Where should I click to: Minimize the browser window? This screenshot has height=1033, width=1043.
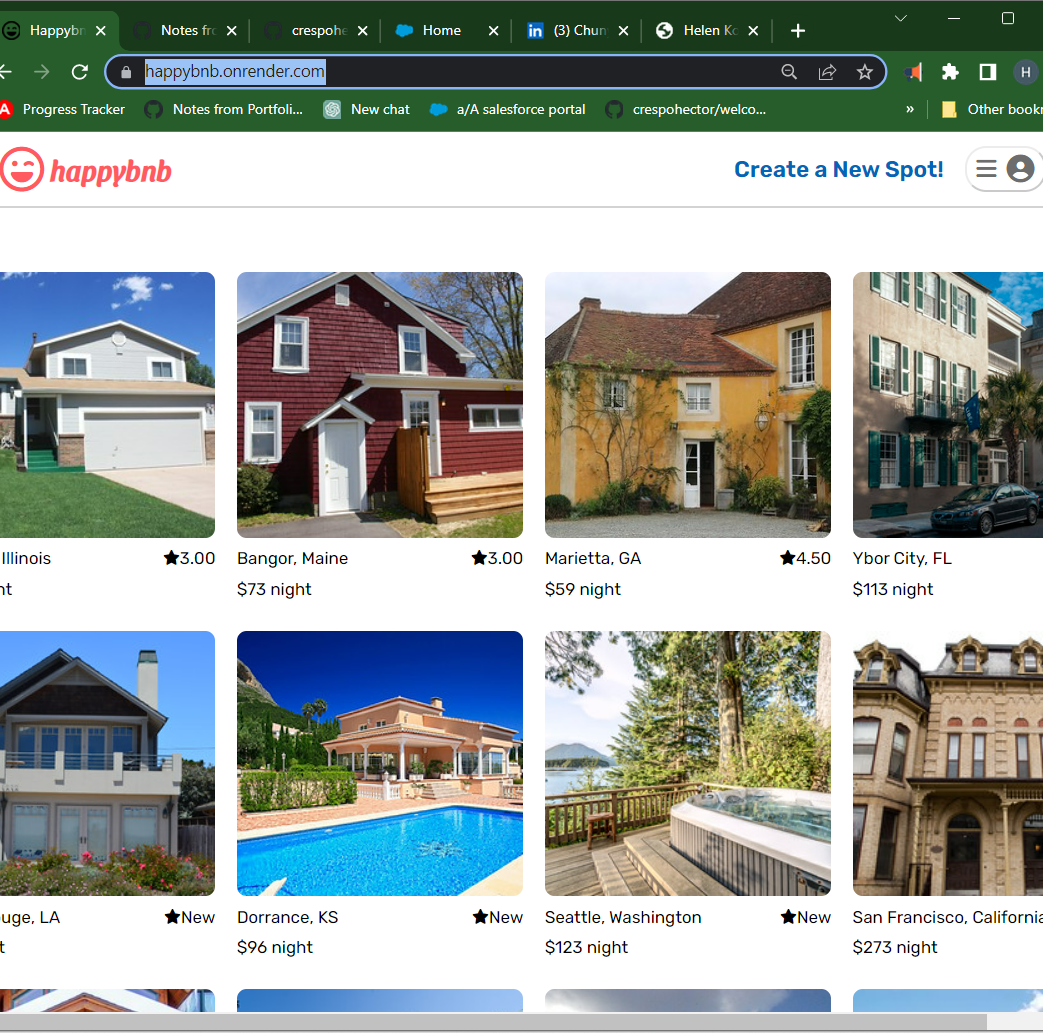coord(954,19)
